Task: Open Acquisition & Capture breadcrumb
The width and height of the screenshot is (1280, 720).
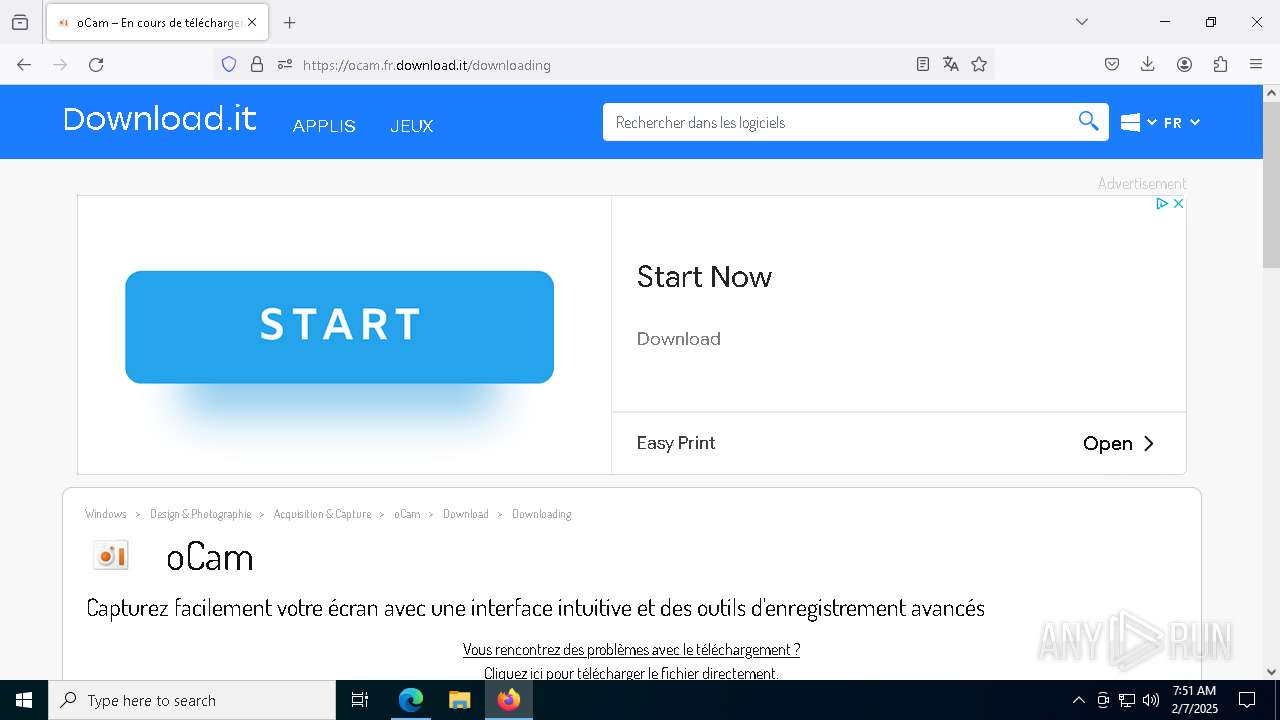Action: click(x=322, y=514)
